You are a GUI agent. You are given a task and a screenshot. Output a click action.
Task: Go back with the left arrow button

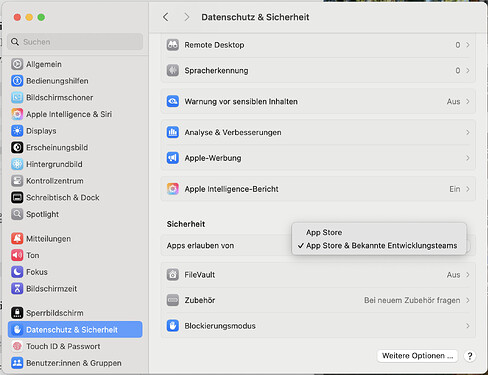(x=166, y=17)
